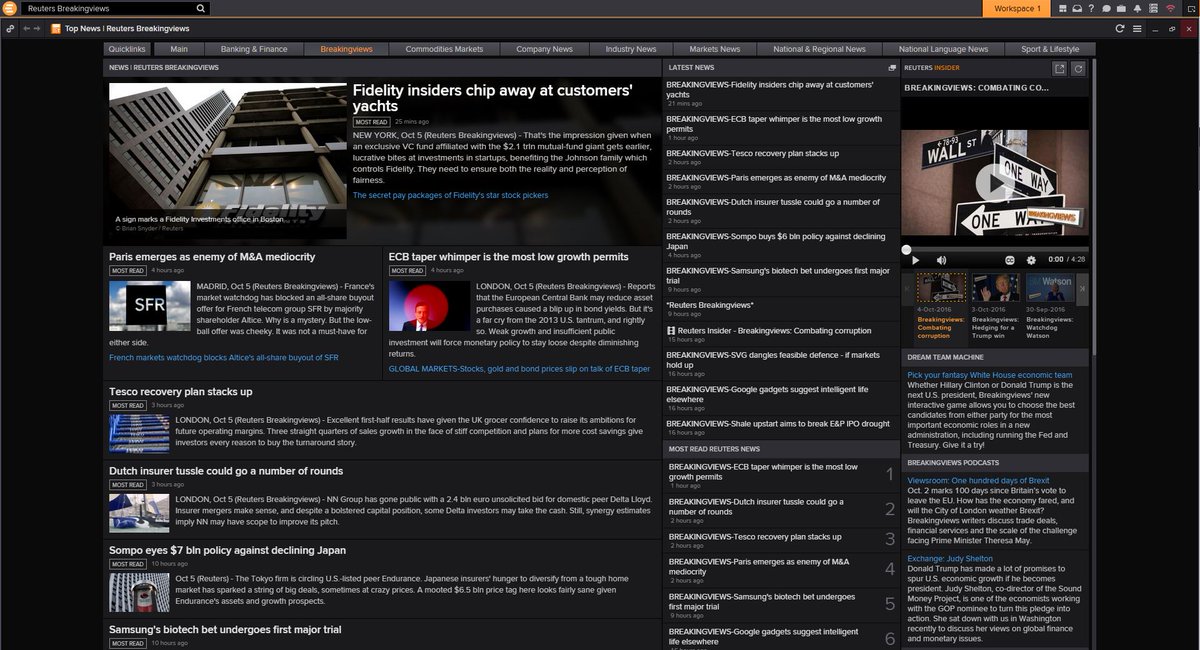Open video settings gear icon
Image resolution: width=1200 pixels, height=650 pixels.
(1029, 260)
